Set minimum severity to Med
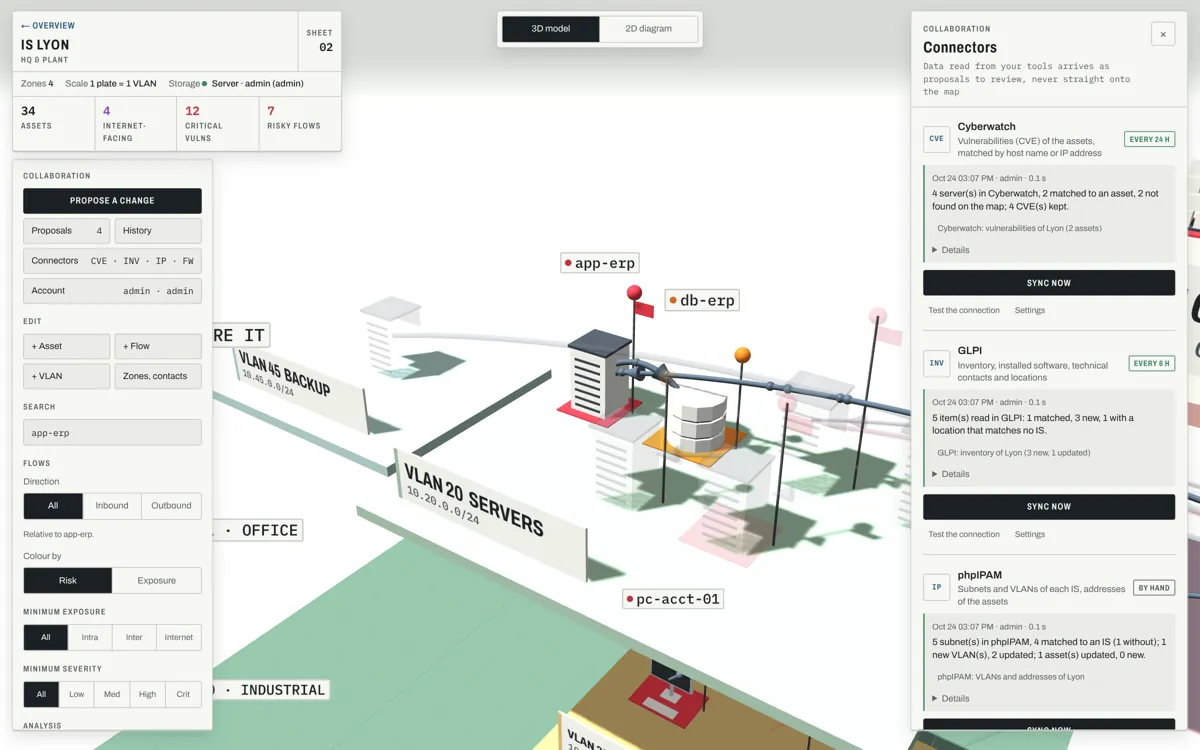Image resolution: width=1200 pixels, height=750 pixels. [112, 694]
